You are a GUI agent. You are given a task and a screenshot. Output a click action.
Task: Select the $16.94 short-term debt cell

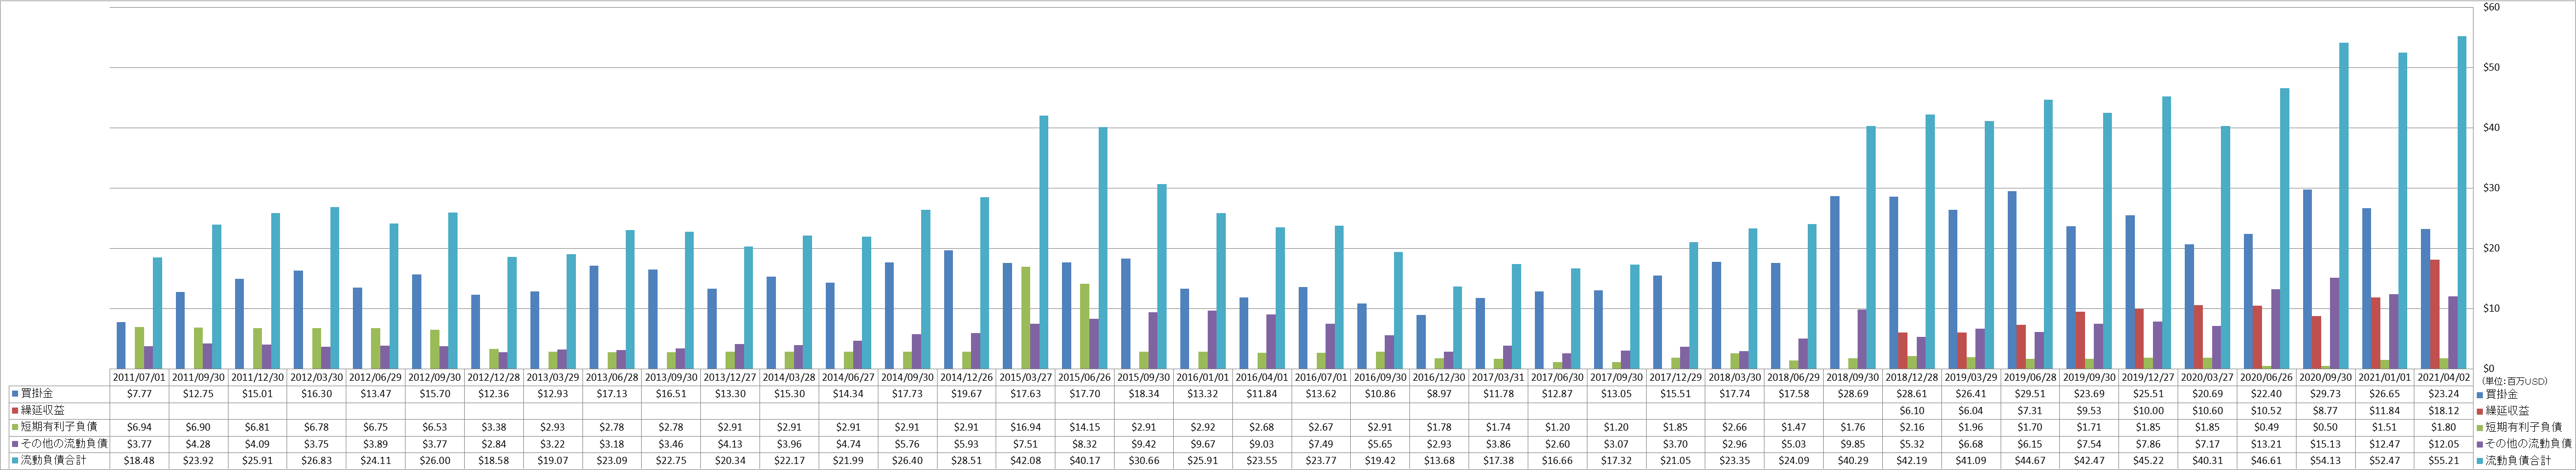(1025, 427)
